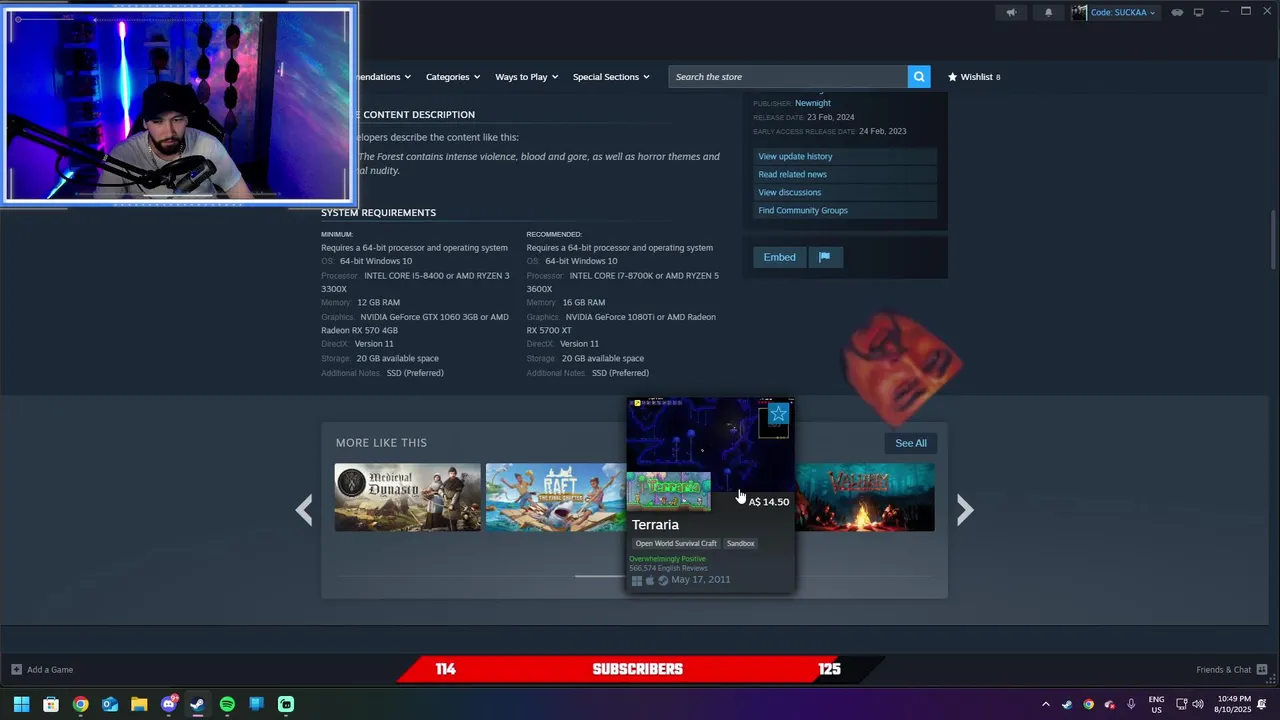Screen dimensions: 1280x720
Task: Click the previous arrow in More Like This
Action: coord(304,511)
